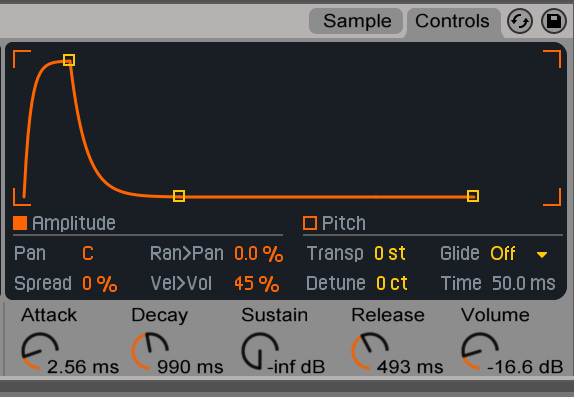Image resolution: width=574 pixels, height=397 pixels.
Task: Click the Hot-Swap circular arrows icon
Action: [519, 21]
